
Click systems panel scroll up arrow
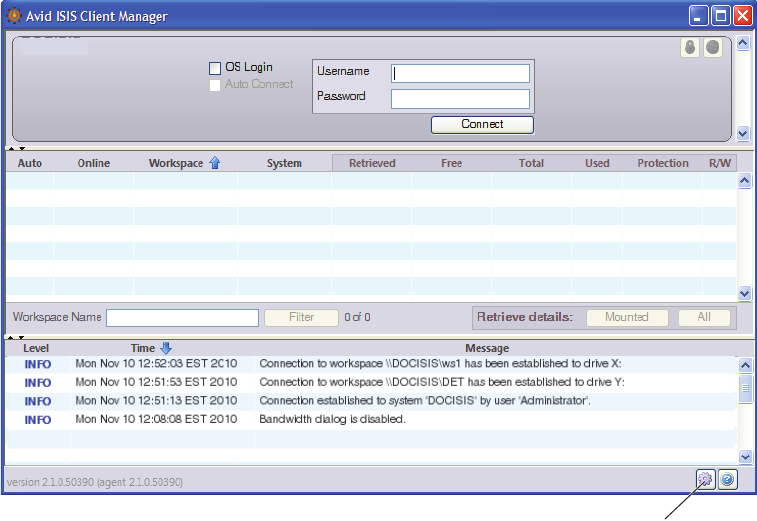(743, 43)
